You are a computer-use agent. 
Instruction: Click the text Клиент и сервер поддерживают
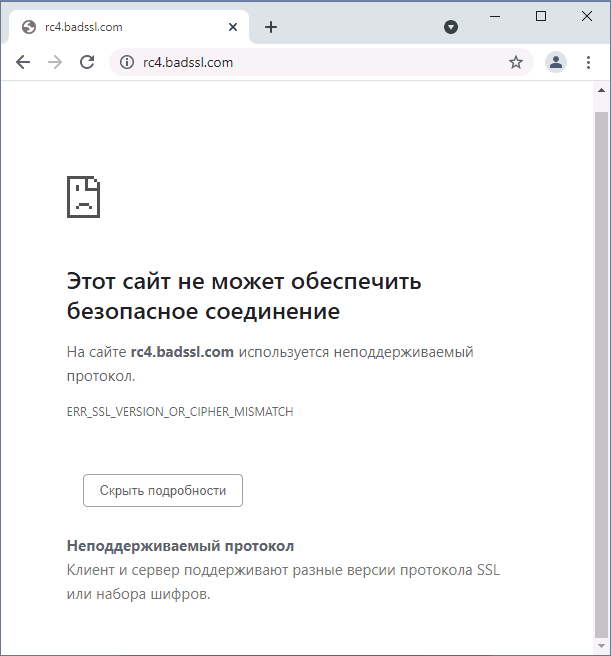177,570
